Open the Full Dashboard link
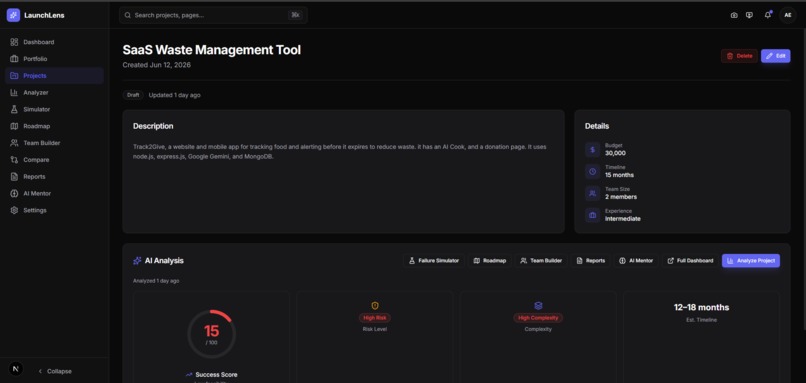Image resolution: width=806 pixels, height=383 pixels. [x=690, y=261]
